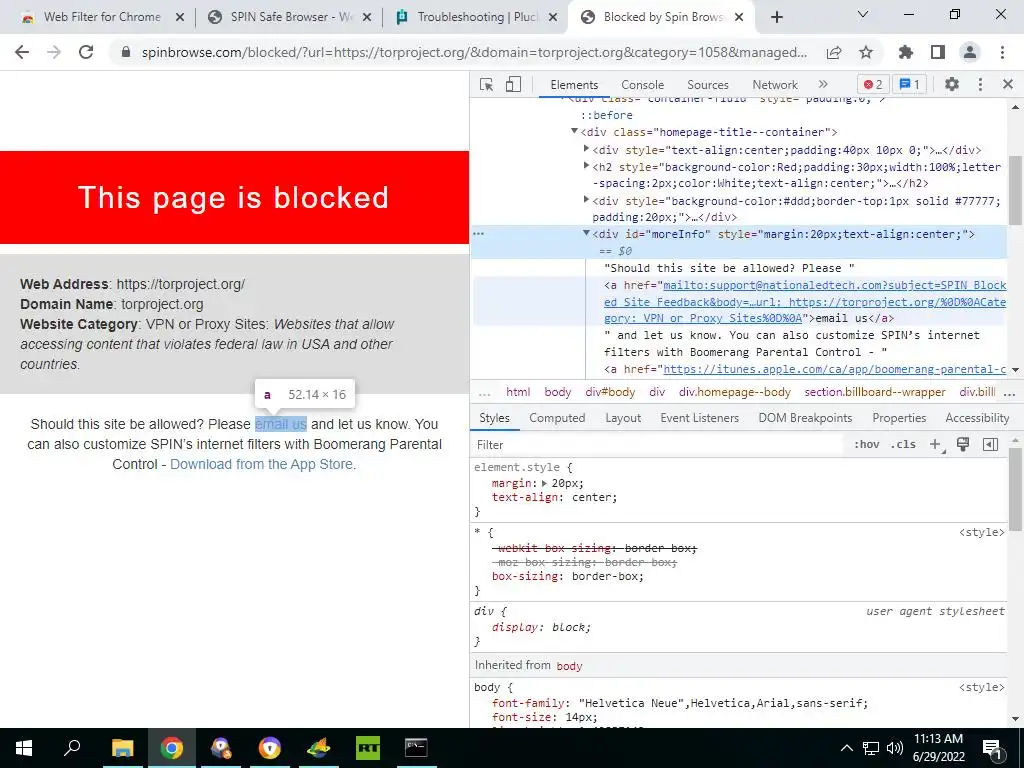
Task: Go back using browser back arrow
Action: pyautogui.click(x=22, y=52)
